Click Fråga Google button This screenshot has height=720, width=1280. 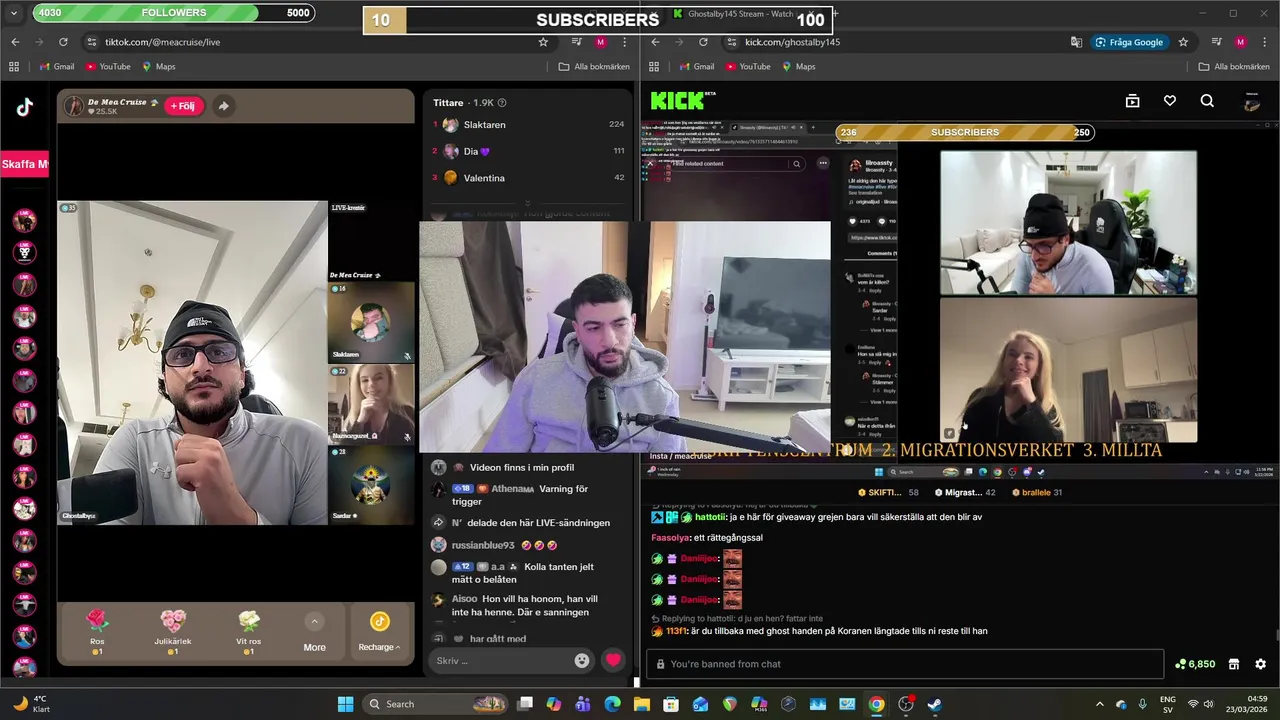click(x=1130, y=42)
